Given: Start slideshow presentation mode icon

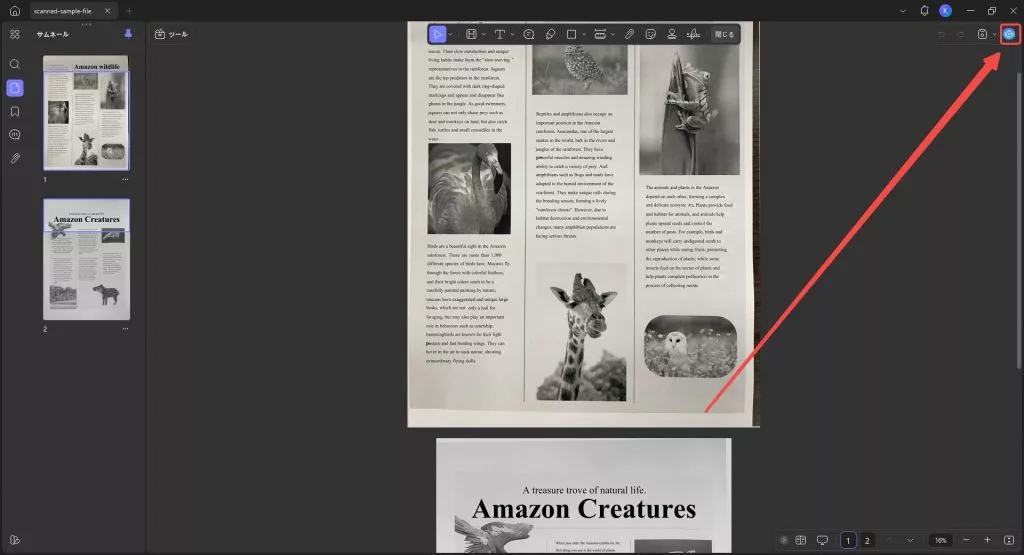Looking at the screenshot, I should pos(822,540).
